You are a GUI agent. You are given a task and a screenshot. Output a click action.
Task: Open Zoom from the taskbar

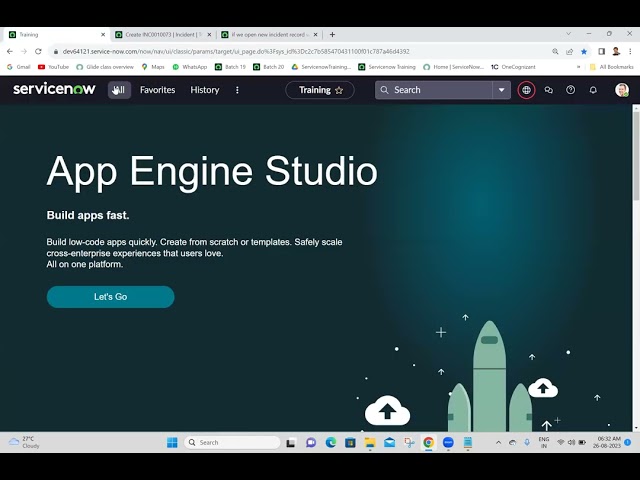click(448, 442)
